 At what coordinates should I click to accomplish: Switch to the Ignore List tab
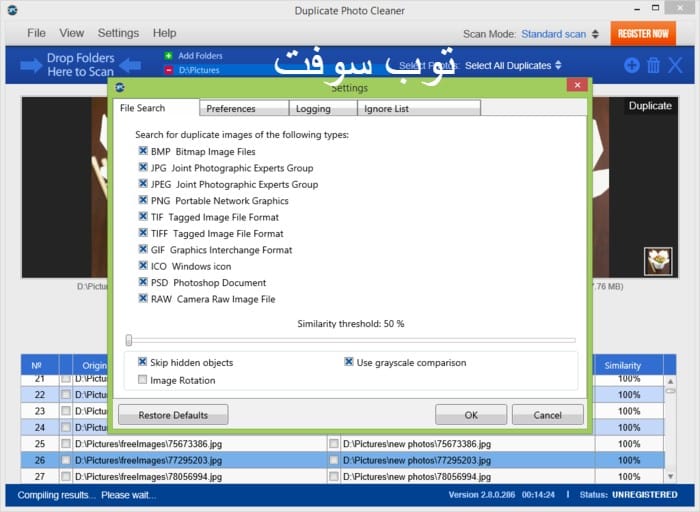point(419,108)
